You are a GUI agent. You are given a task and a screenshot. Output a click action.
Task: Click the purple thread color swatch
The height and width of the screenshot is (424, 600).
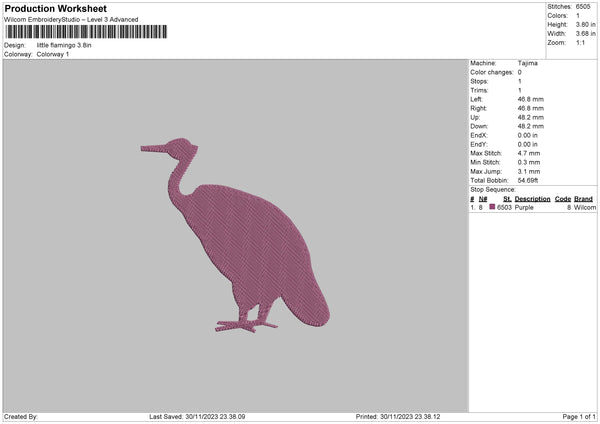(491, 207)
